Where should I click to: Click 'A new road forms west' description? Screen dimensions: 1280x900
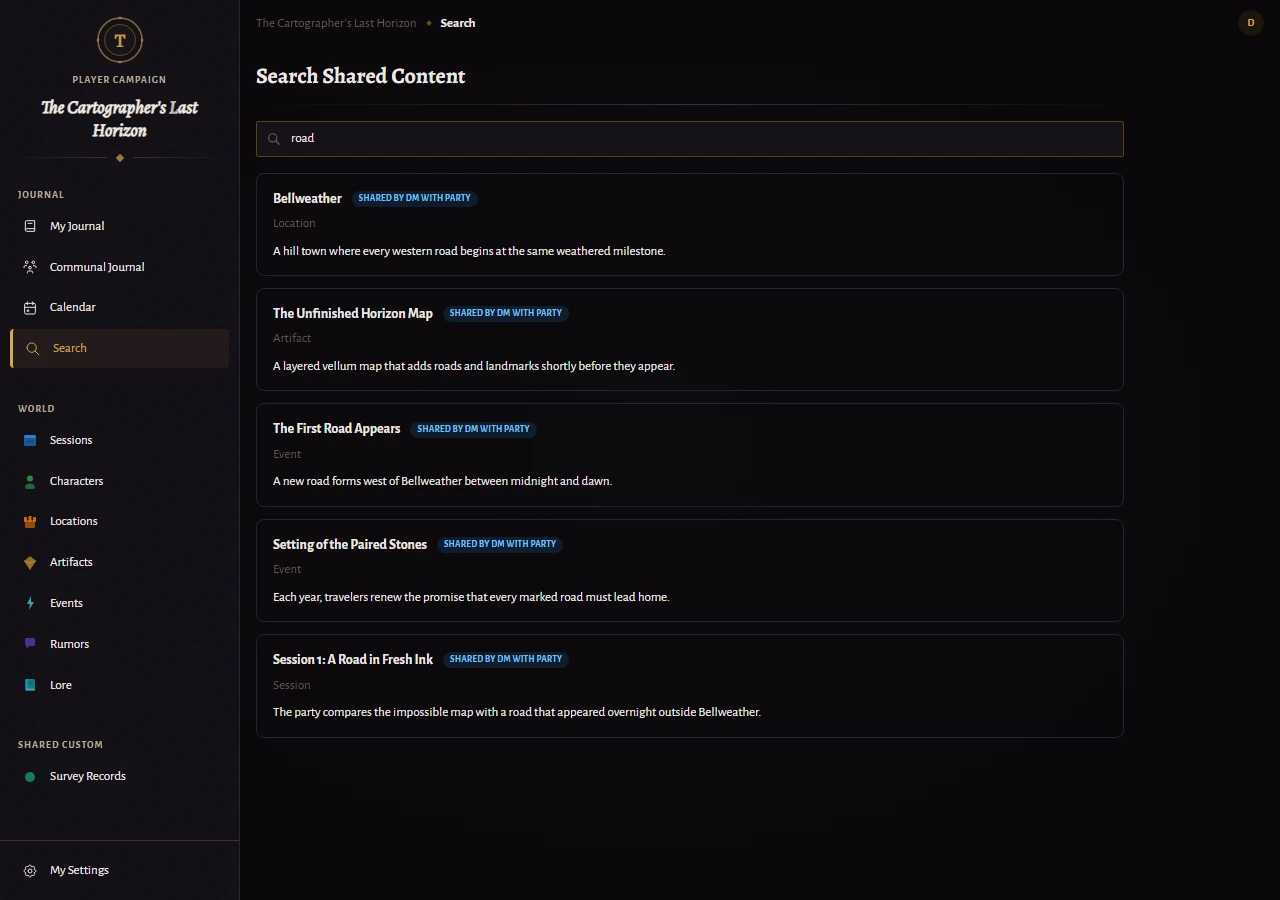pyautogui.click(x=442, y=481)
